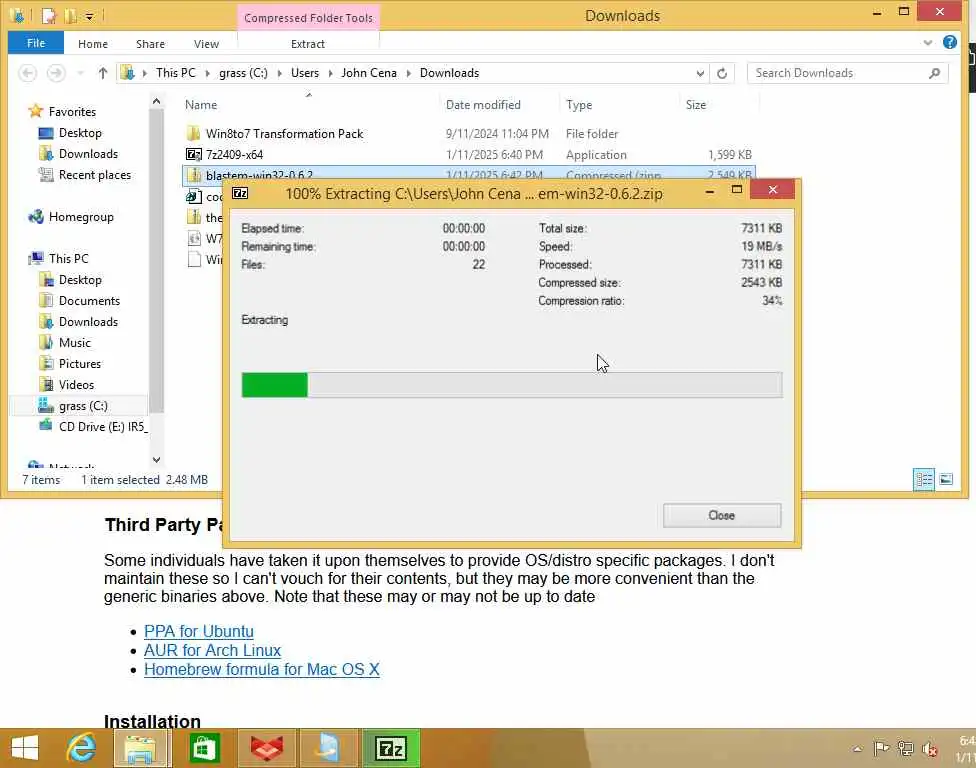The image size is (976, 768).
Task: Click 'John Cena' in the address breadcrumb
Action: [368, 73]
